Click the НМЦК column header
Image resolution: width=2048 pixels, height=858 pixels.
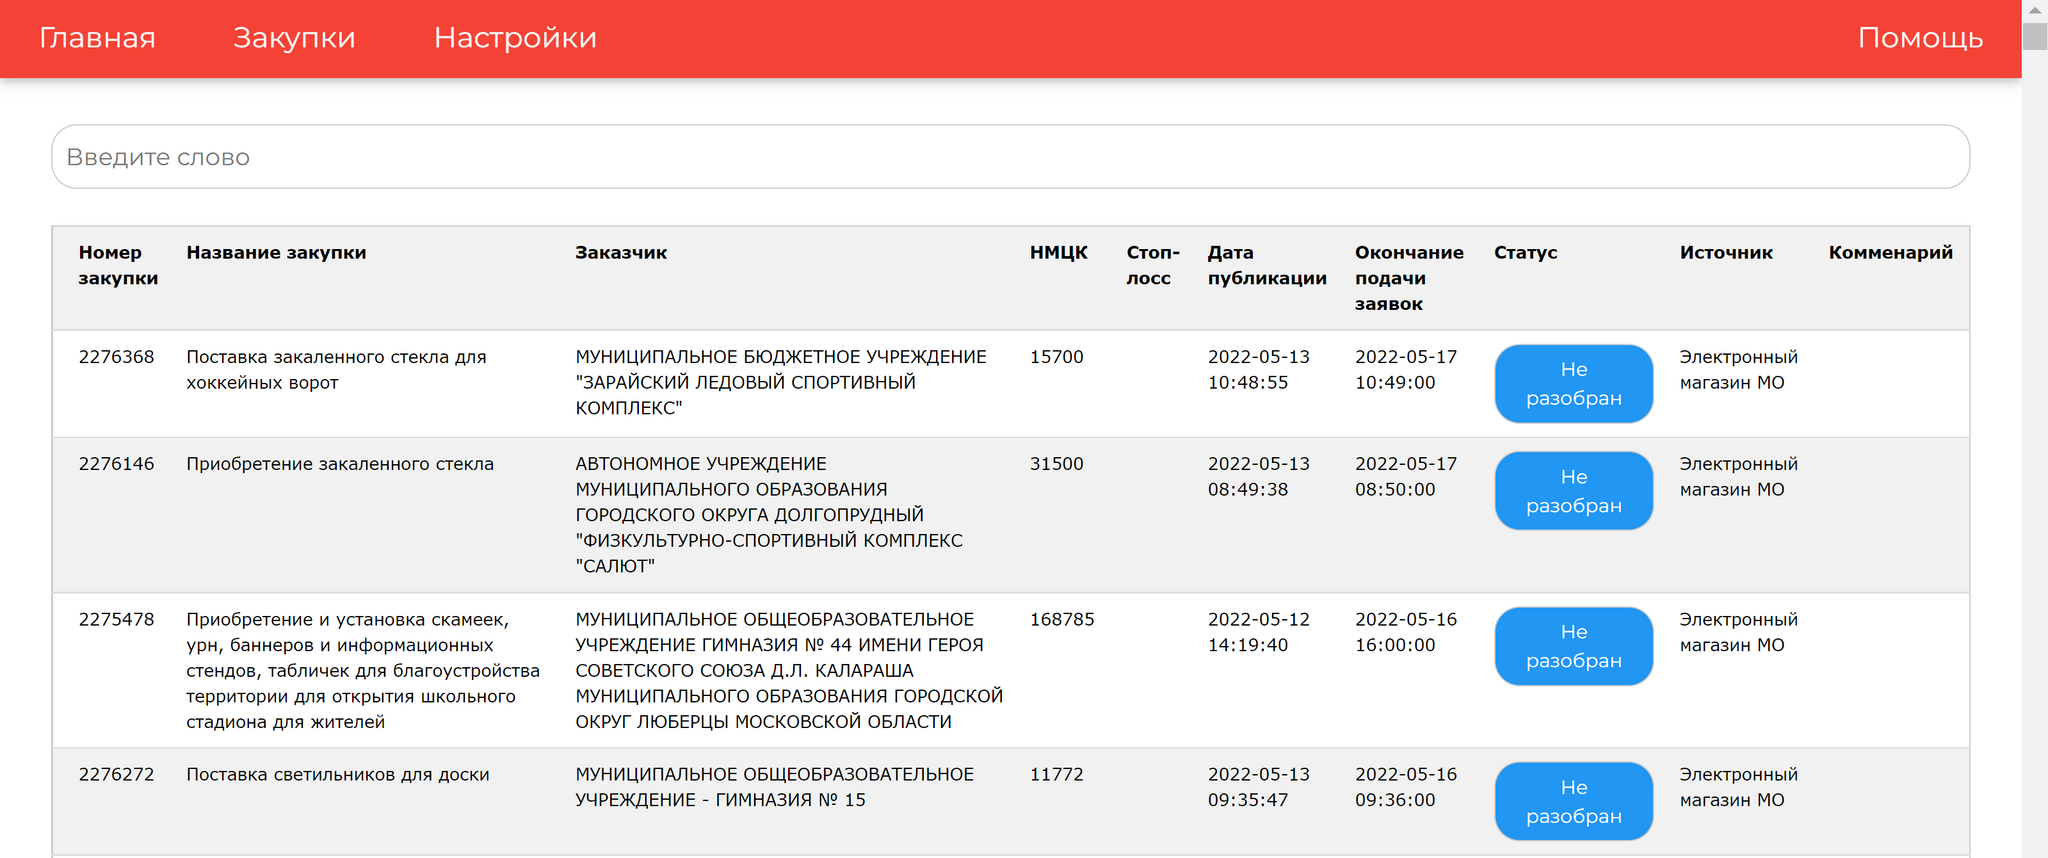pyautogui.click(x=1058, y=253)
